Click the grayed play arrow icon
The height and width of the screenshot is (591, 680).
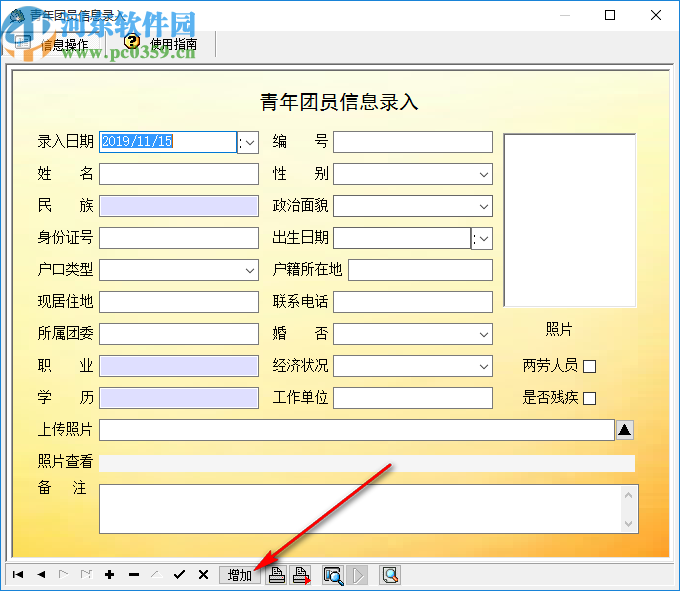pyautogui.click(x=357, y=575)
